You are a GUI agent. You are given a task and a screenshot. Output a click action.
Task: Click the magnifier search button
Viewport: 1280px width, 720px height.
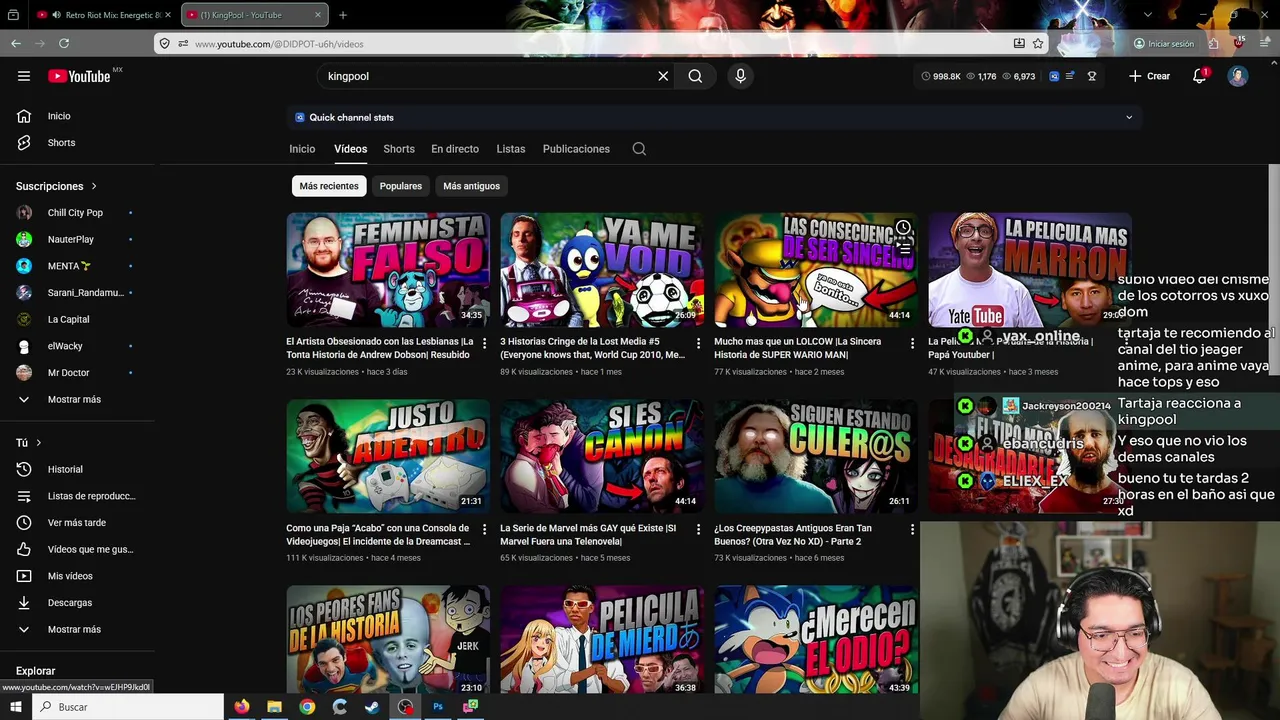click(695, 76)
